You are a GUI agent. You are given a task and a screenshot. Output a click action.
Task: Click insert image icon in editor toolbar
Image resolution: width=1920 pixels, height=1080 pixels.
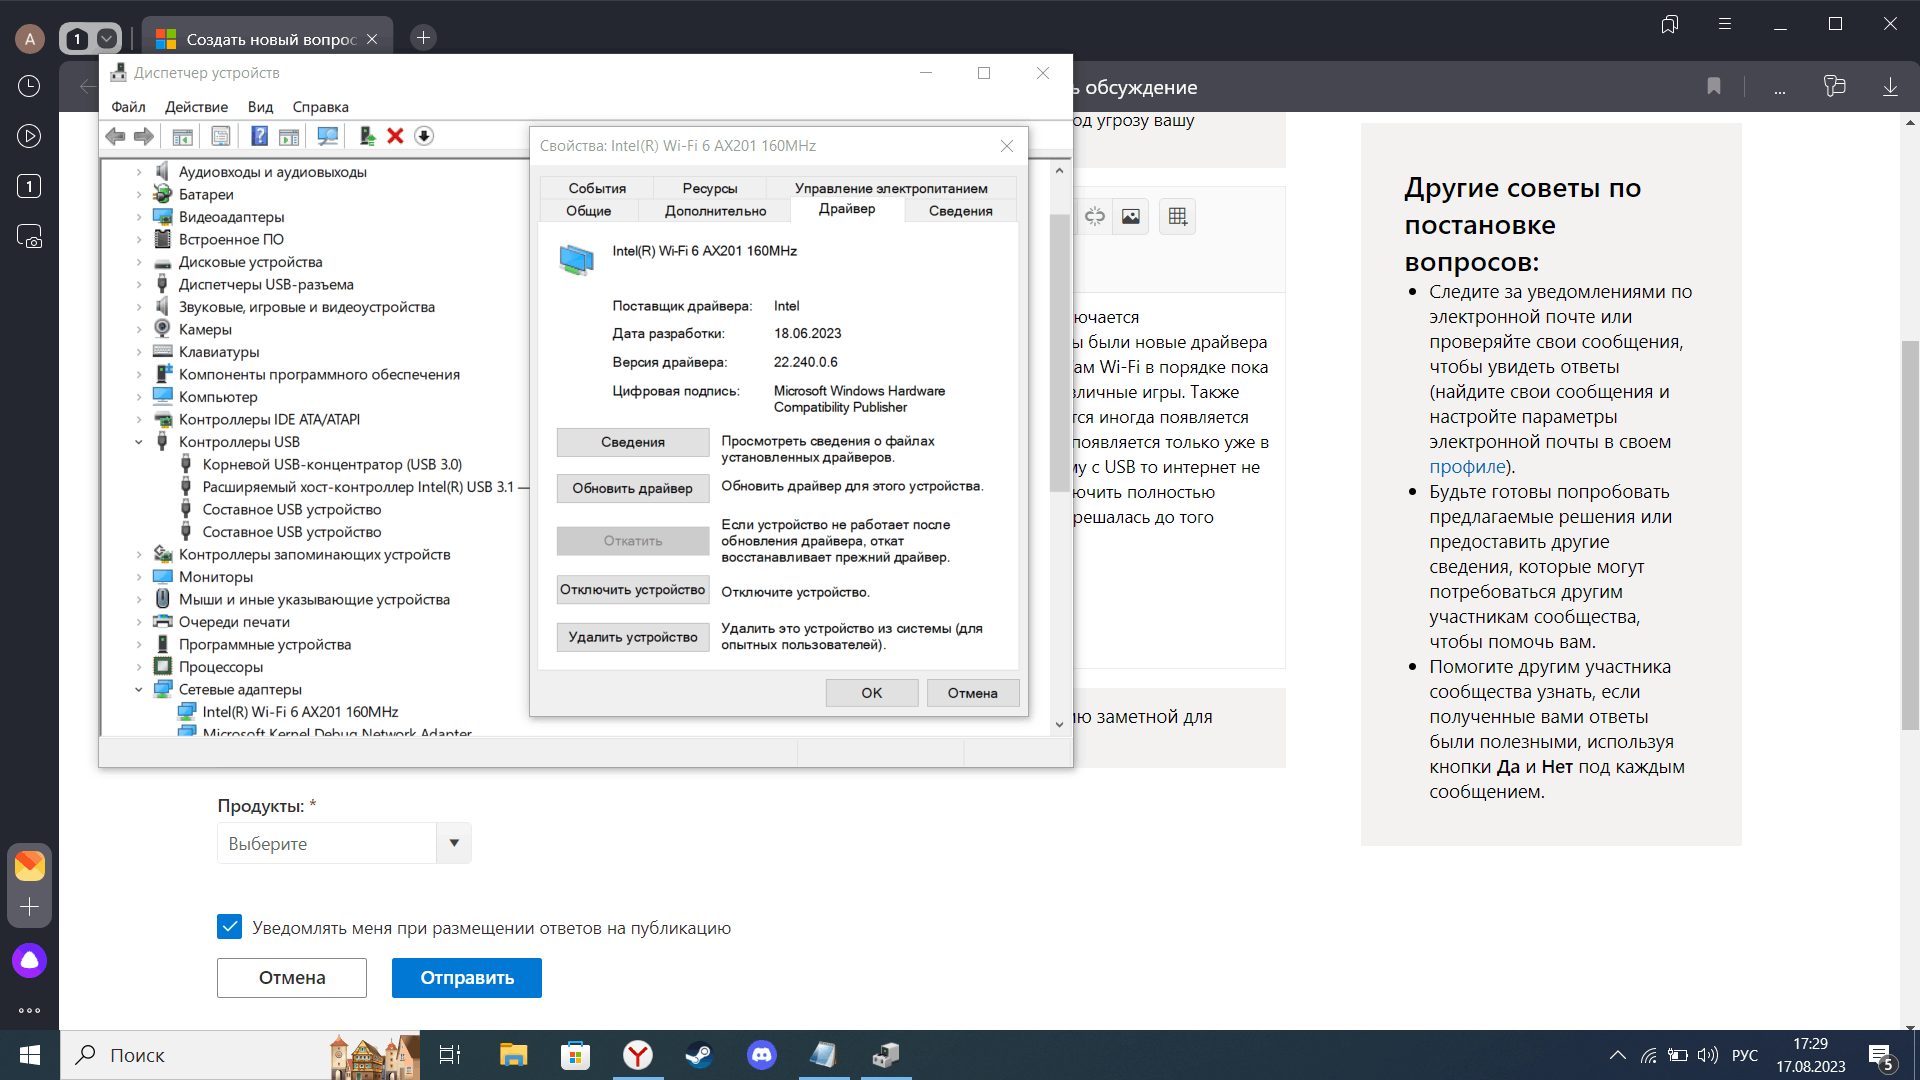tap(1130, 216)
